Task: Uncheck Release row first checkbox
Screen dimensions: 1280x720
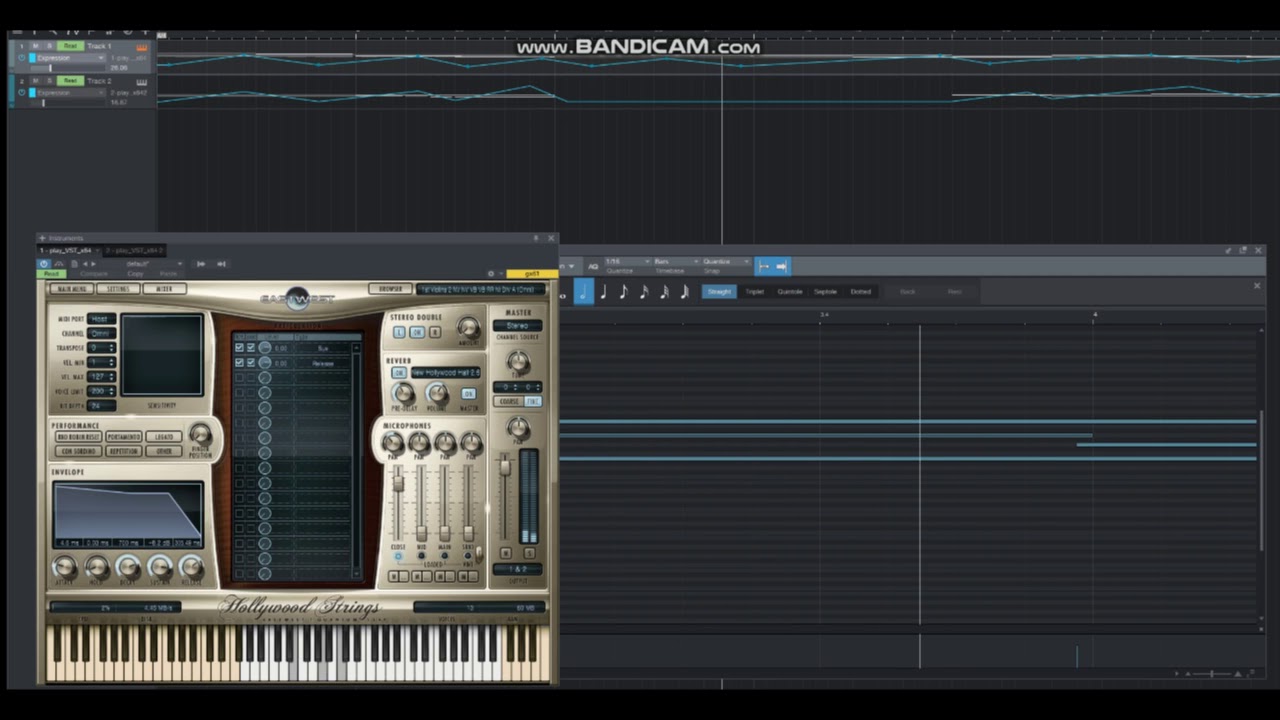Action: click(239, 363)
